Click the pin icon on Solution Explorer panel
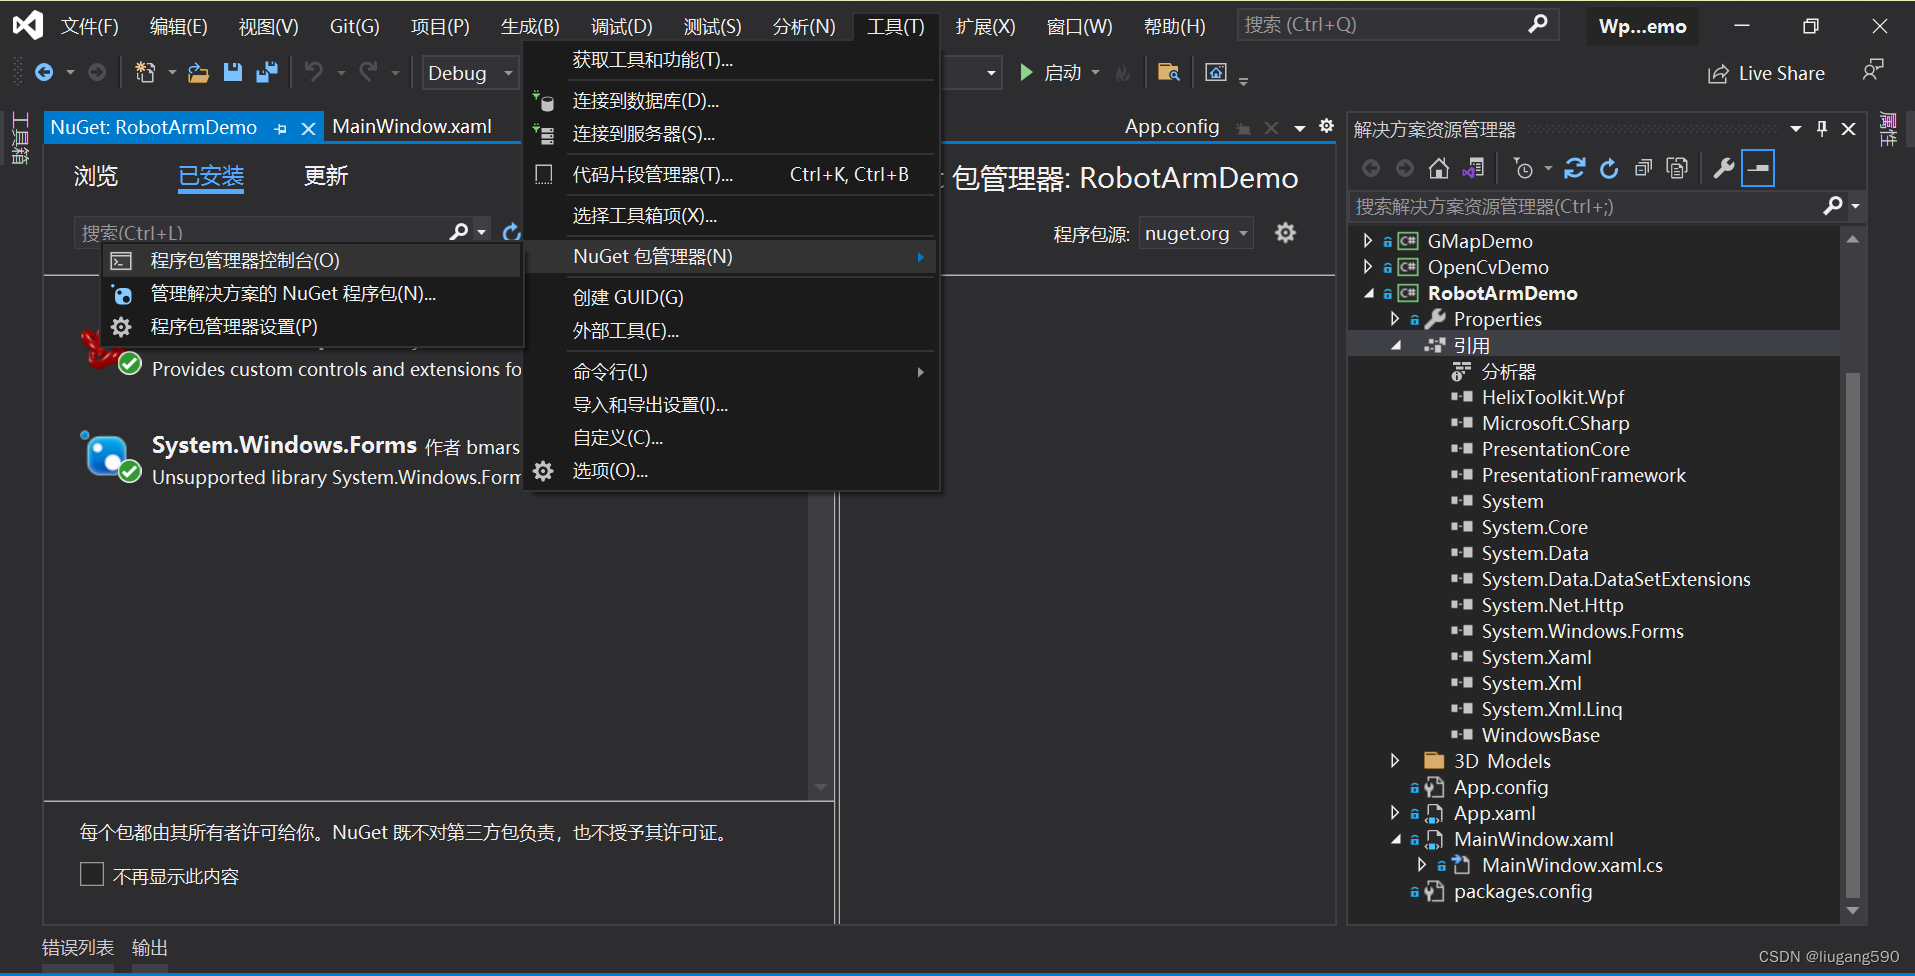 (1822, 128)
